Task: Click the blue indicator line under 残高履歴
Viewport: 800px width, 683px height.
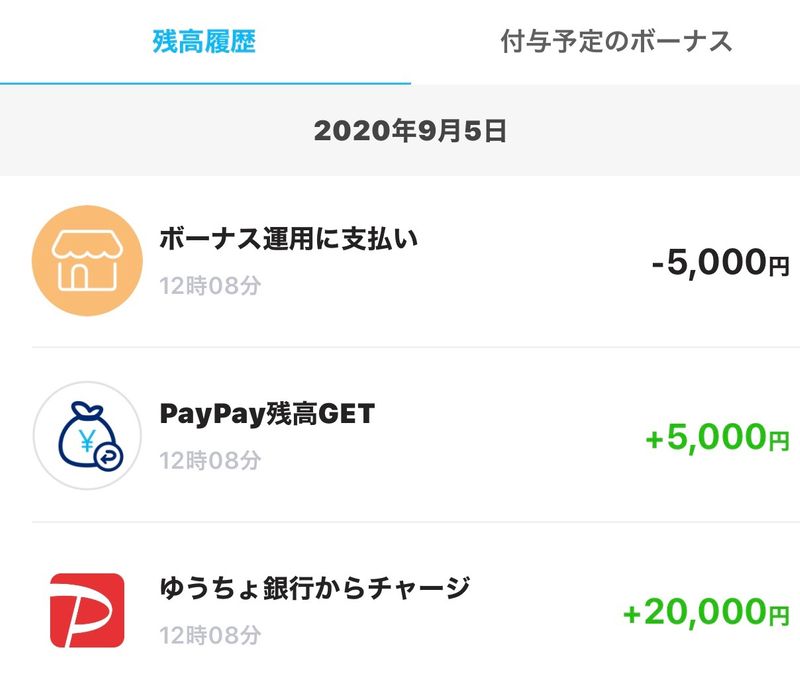Action: [205, 83]
